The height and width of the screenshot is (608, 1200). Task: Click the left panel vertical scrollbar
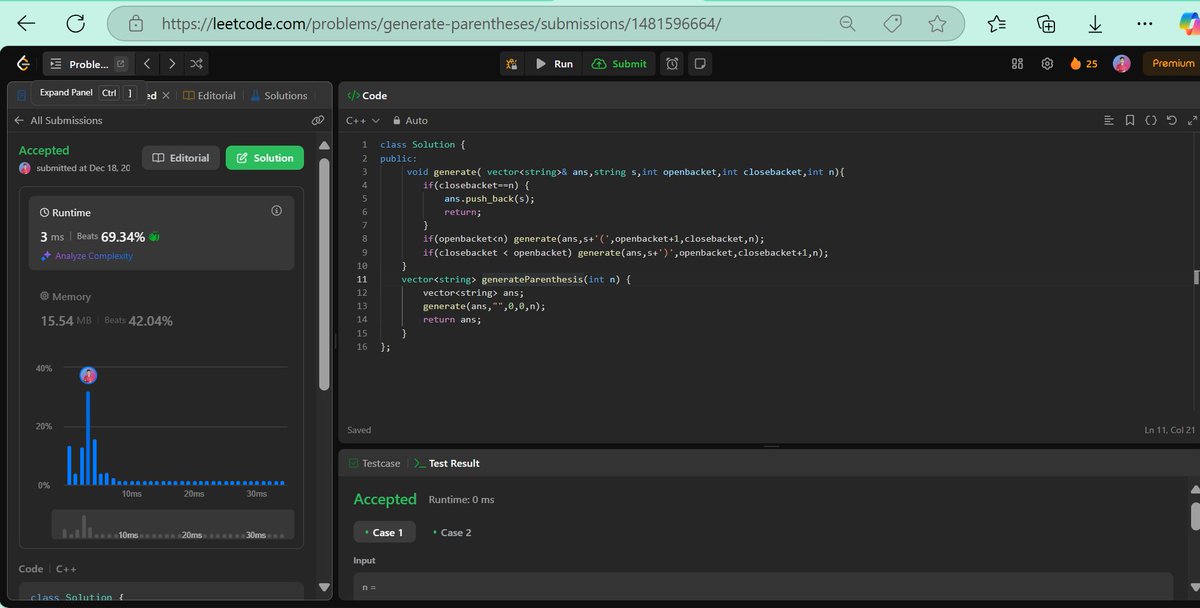(323, 274)
